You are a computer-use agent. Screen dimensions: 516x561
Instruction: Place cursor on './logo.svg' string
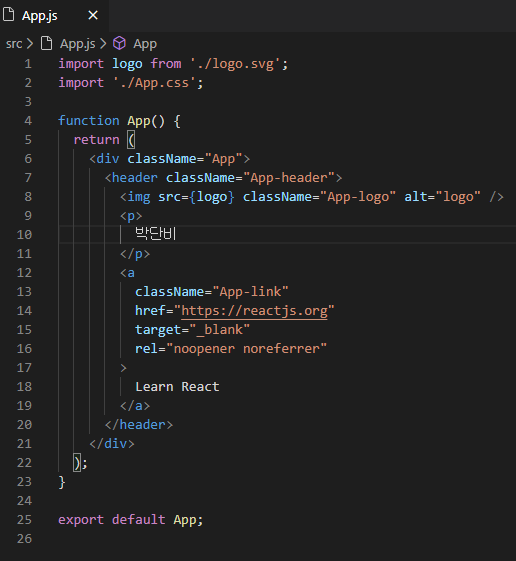tap(235, 64)
